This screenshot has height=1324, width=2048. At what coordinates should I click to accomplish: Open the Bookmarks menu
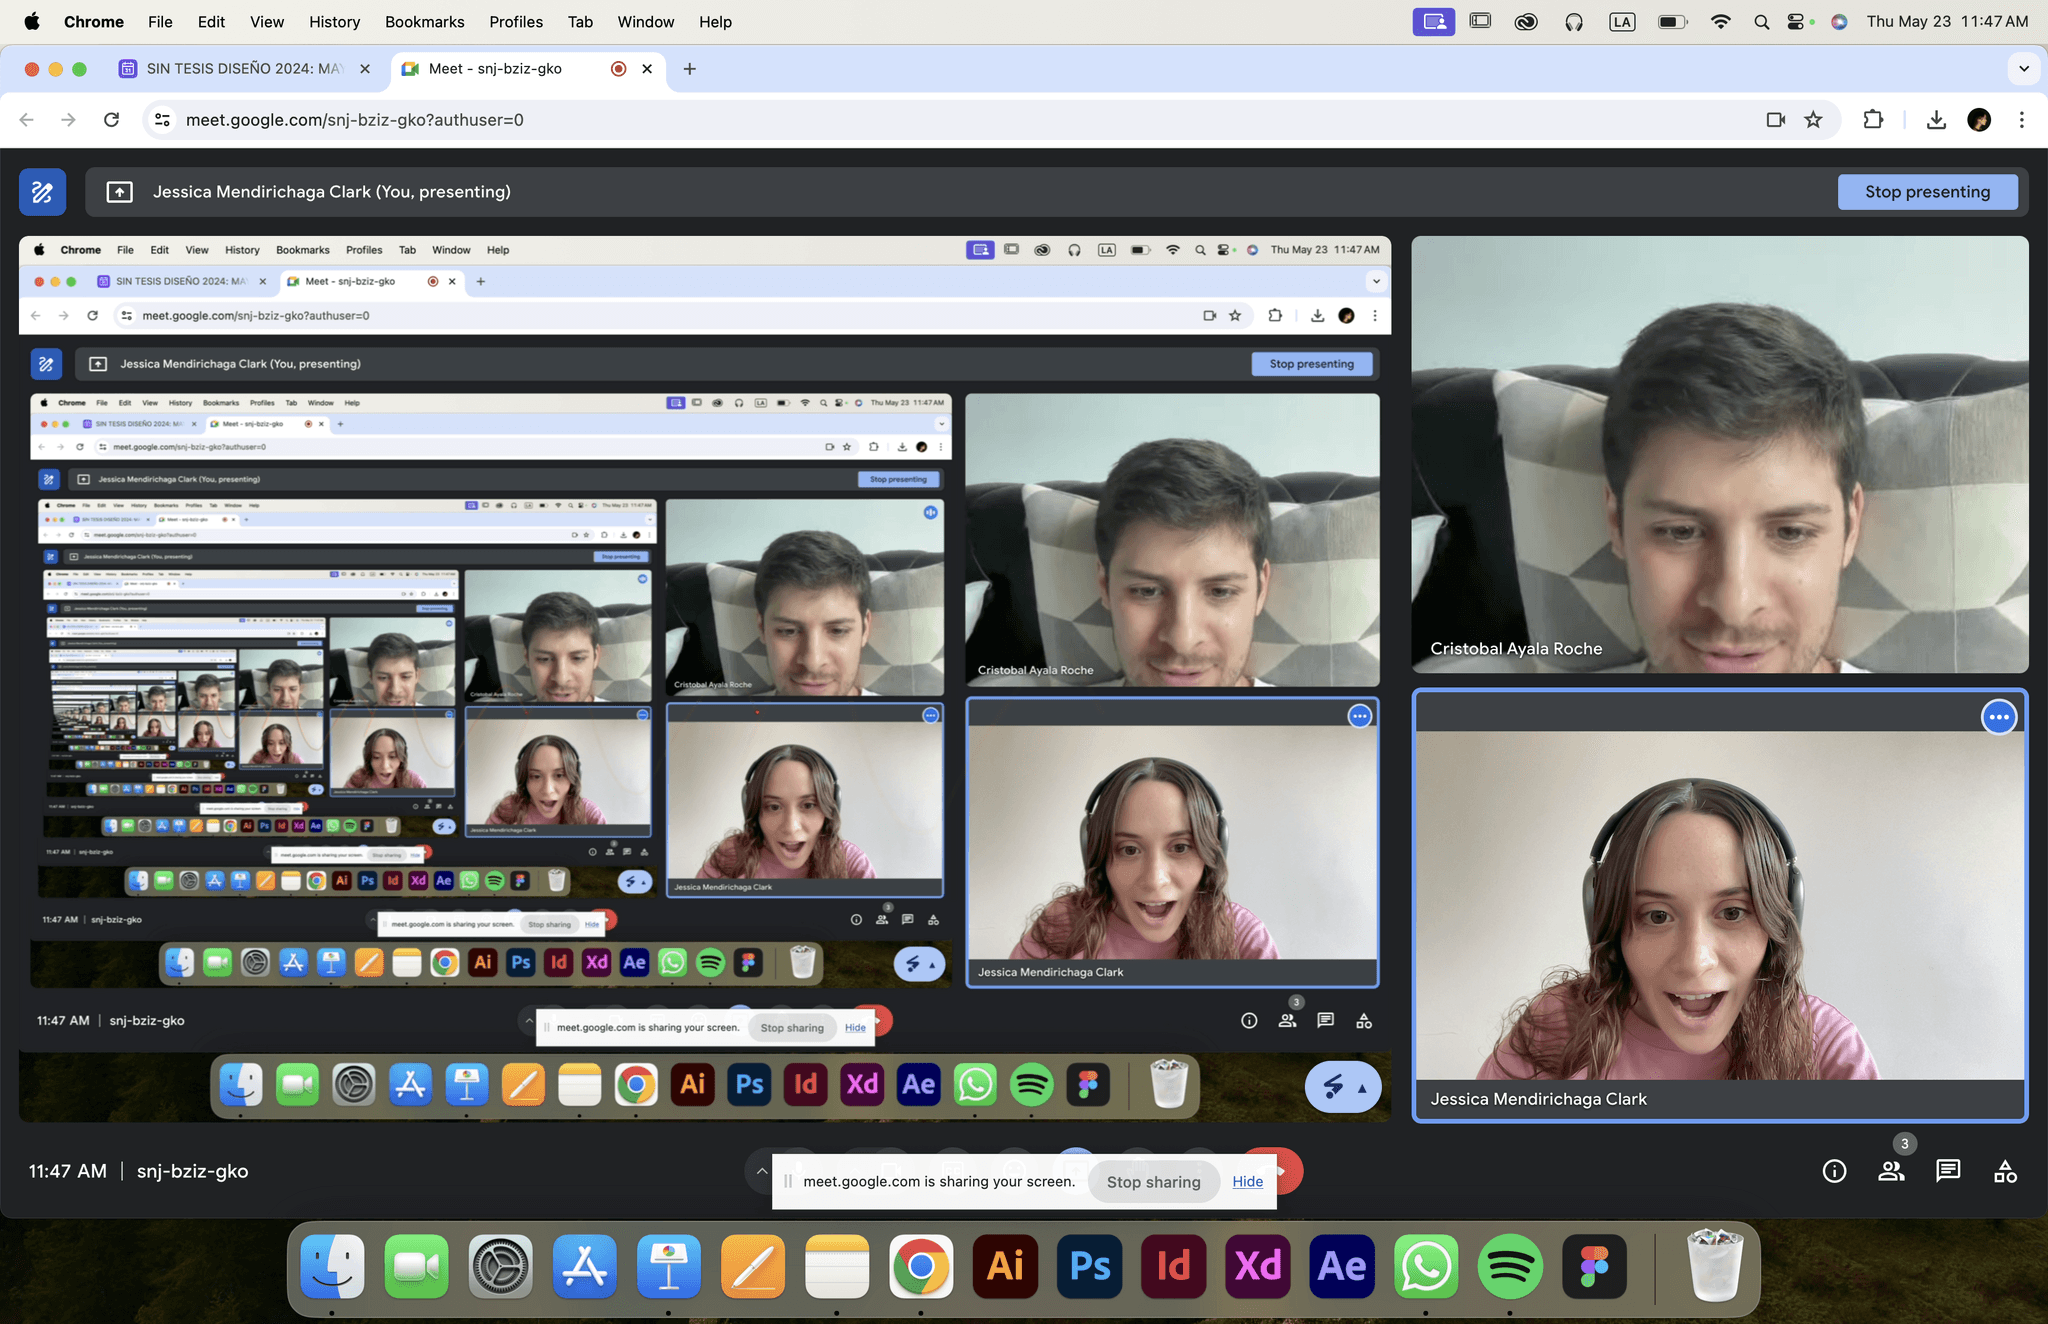tap(424, 22)
